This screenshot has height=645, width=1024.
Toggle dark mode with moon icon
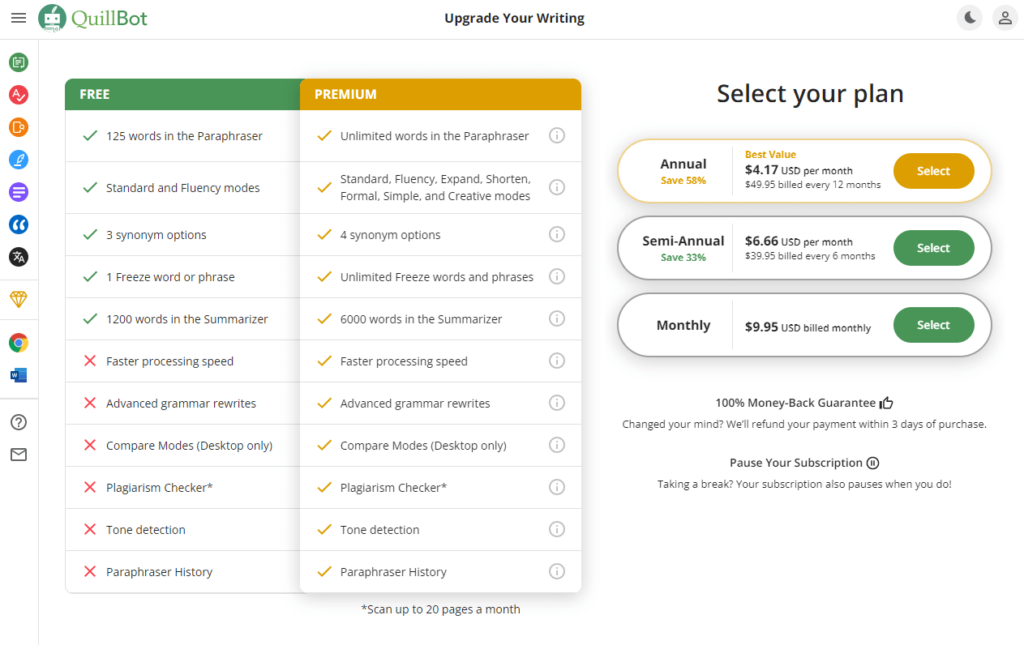pyautogui.click(x=970, y=18)
